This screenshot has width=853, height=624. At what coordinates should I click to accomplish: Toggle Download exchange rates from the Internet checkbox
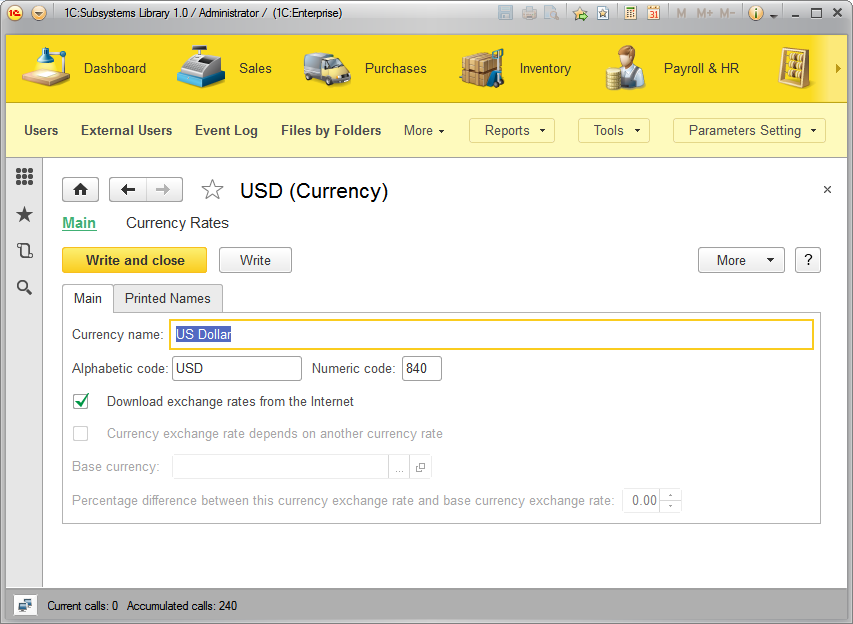click(x=81, y=401)
